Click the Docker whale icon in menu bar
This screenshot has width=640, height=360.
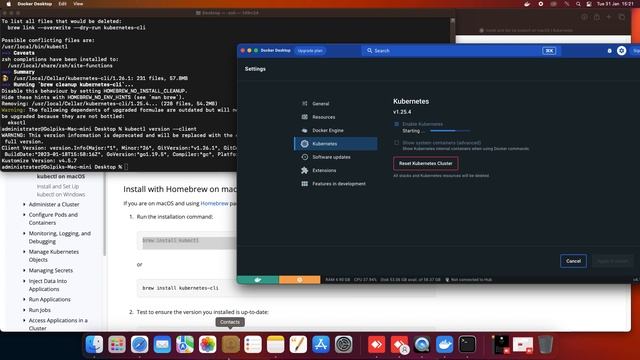pos(527,4)
